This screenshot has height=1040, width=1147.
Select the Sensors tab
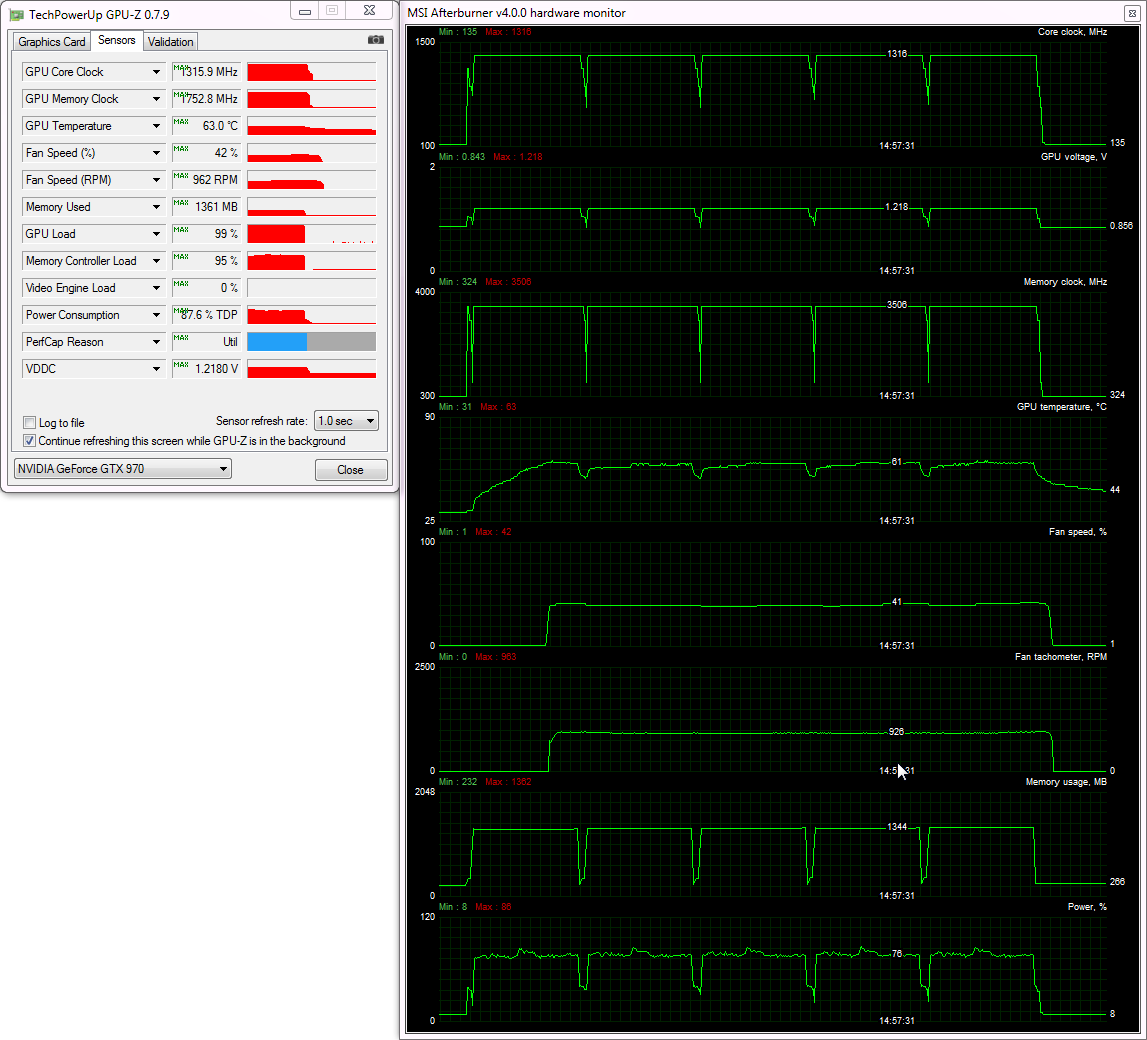click(x=116, y=40)
